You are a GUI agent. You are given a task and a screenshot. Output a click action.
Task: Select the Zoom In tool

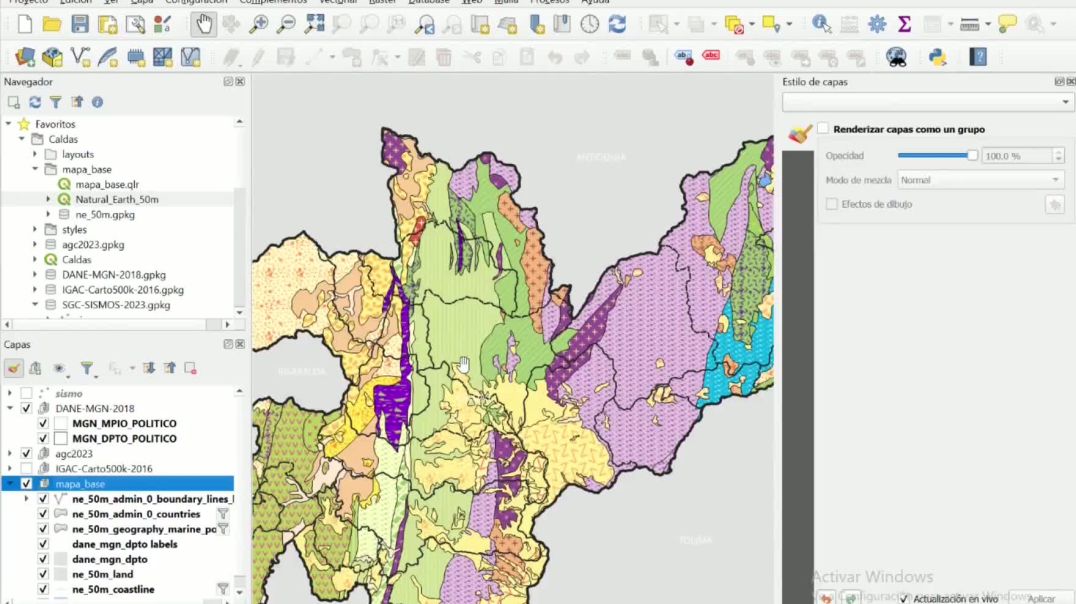(257, 24)
